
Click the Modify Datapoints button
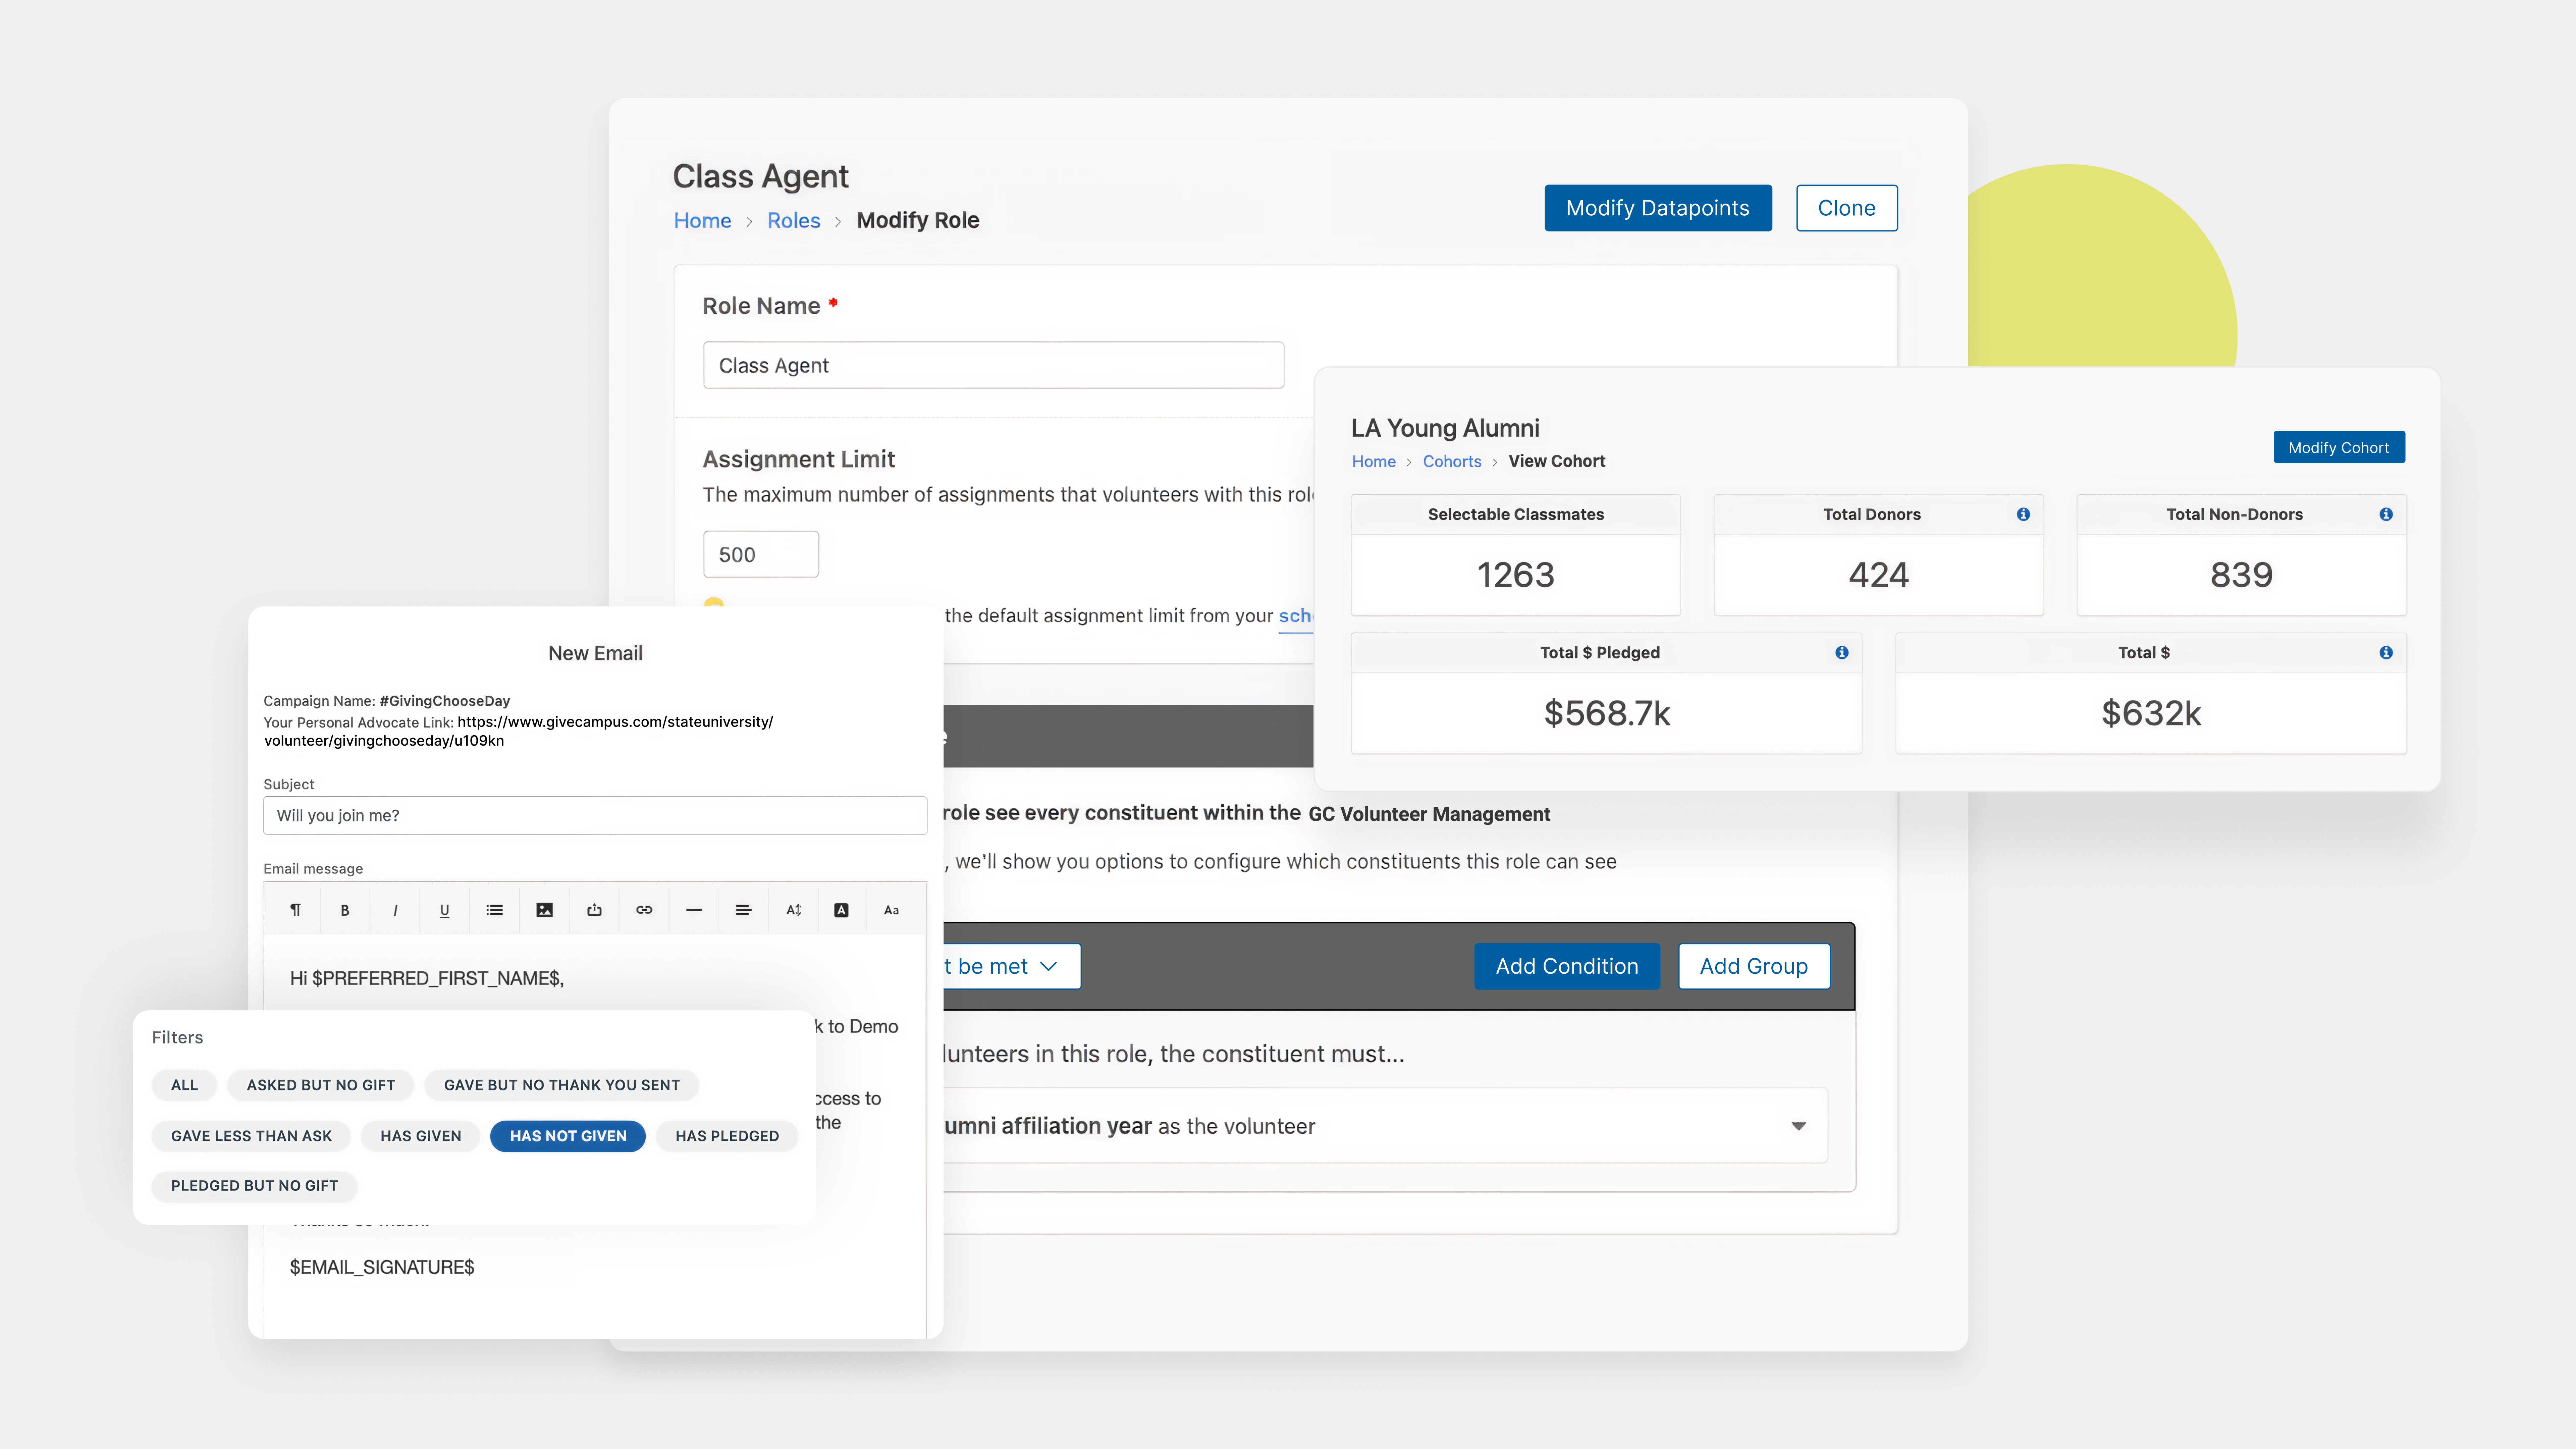click(1657, 208)
